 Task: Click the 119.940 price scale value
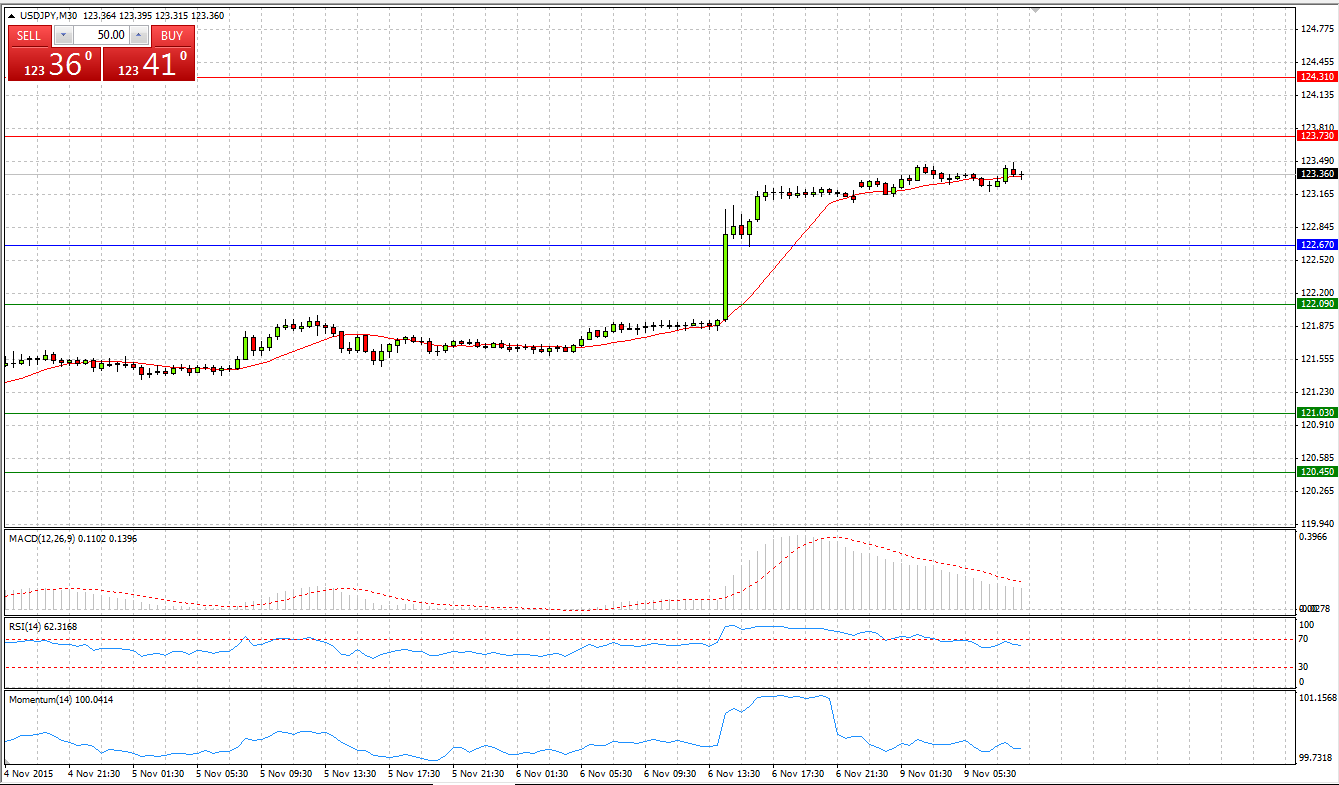tap(1317, 523)
